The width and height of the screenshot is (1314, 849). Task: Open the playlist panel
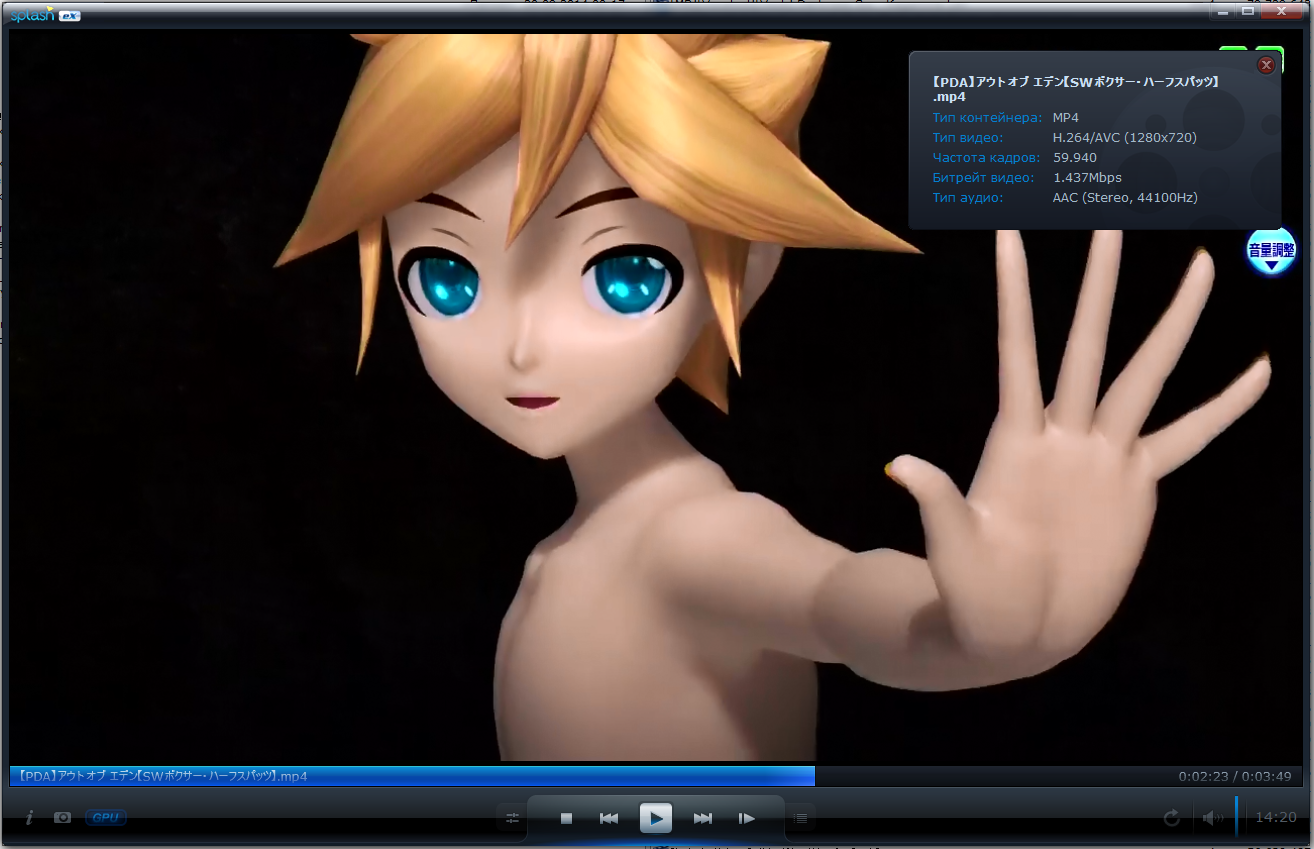[800, 818]
